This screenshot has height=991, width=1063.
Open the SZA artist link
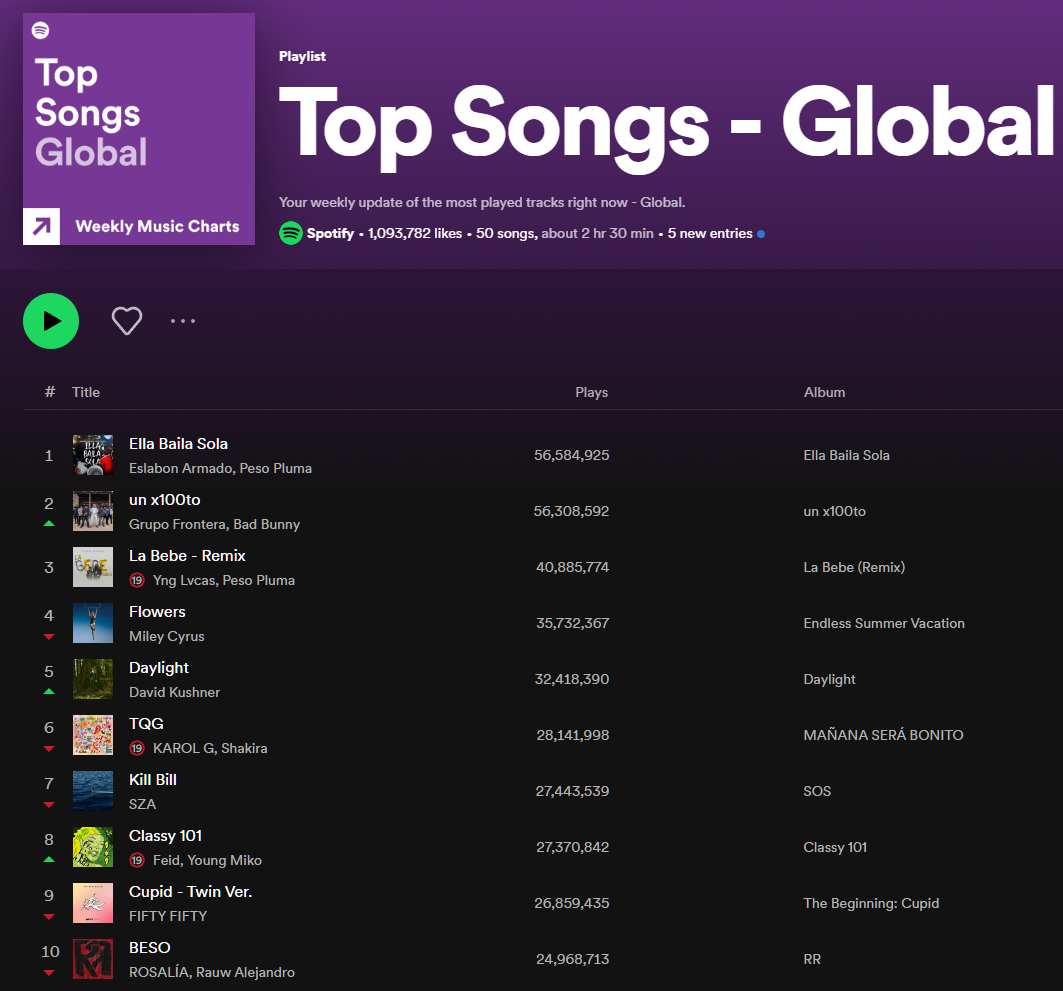pos(142,804)
